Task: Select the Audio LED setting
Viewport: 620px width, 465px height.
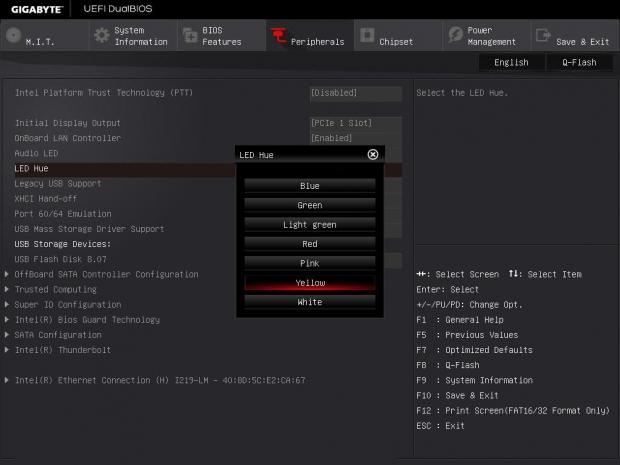Action: pos(36,153)
